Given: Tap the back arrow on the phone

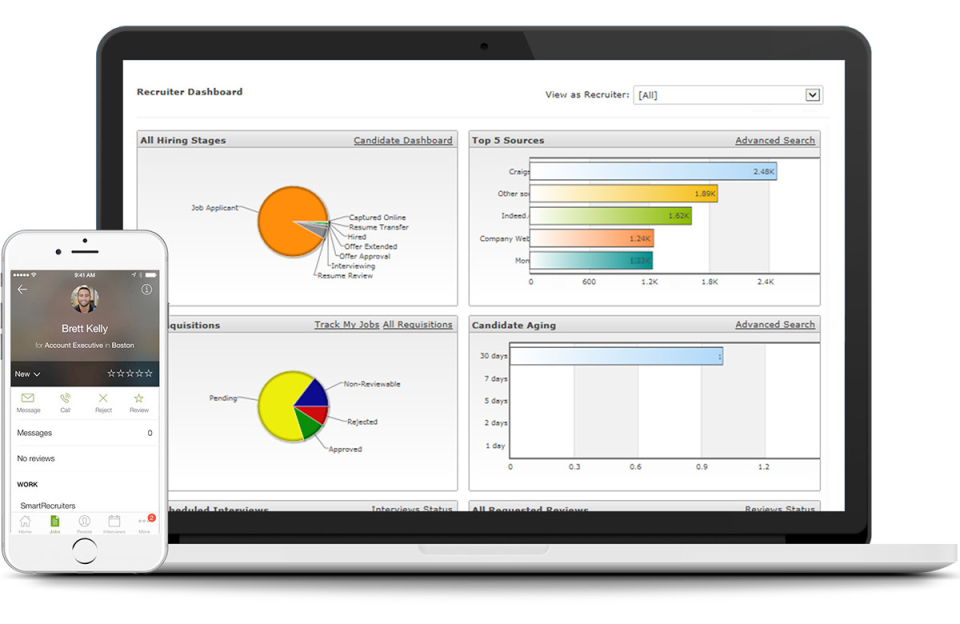Looking at the screenshot, I should (x=23, y=289).
